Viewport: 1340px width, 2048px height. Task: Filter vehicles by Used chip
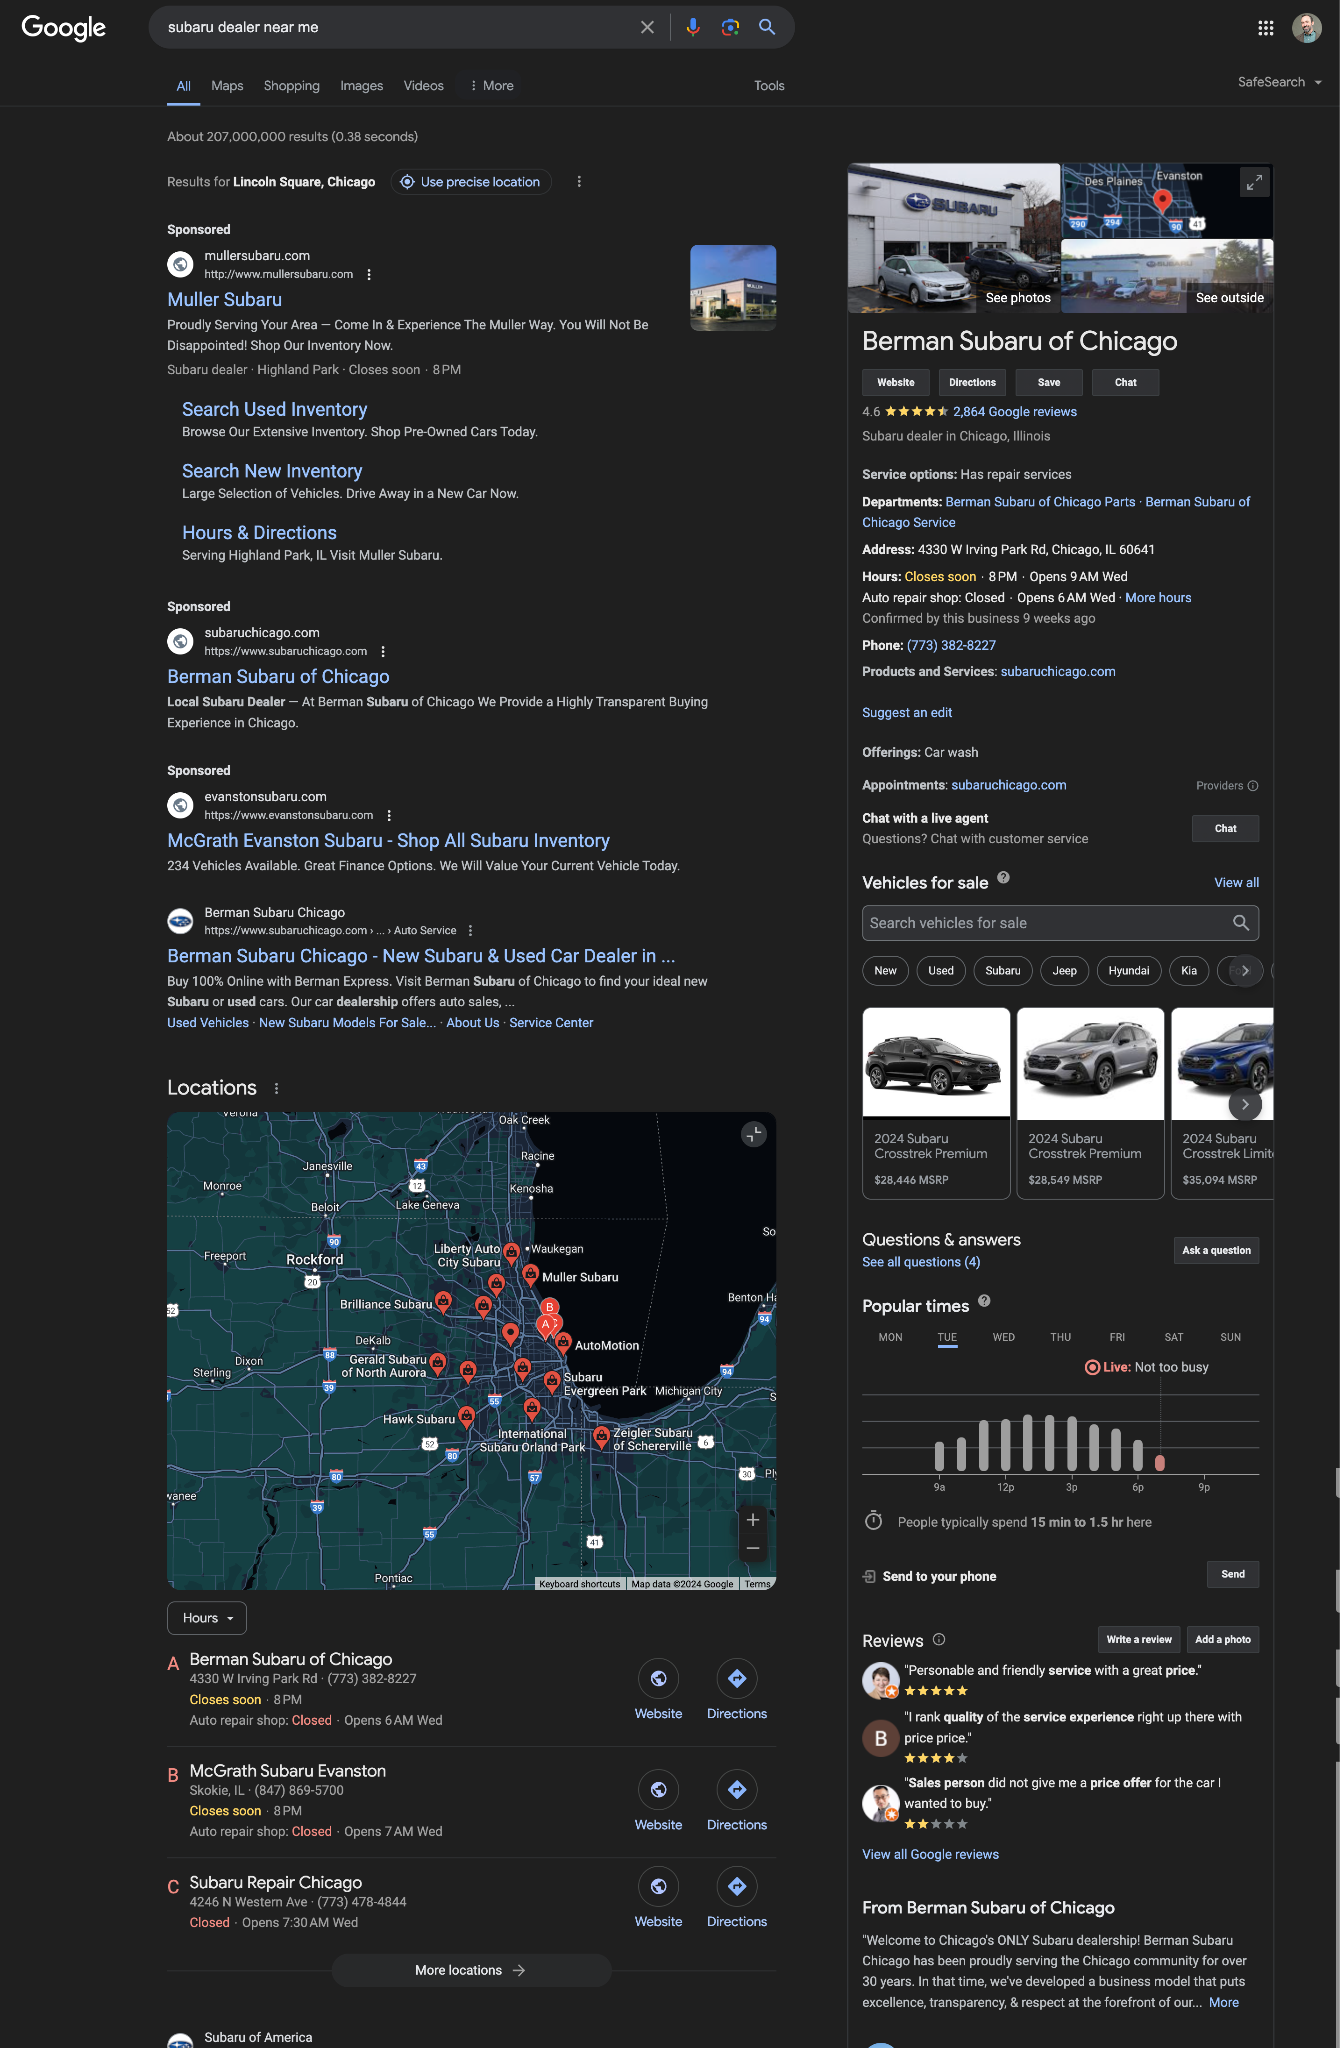941,971
